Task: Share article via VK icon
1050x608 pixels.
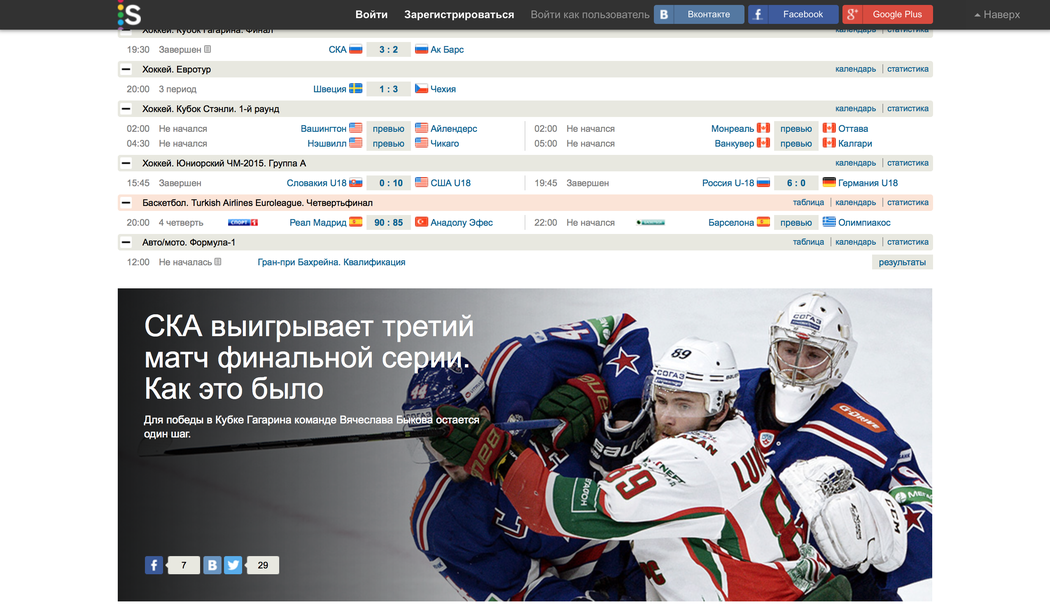Action: (x=212, y=565)
